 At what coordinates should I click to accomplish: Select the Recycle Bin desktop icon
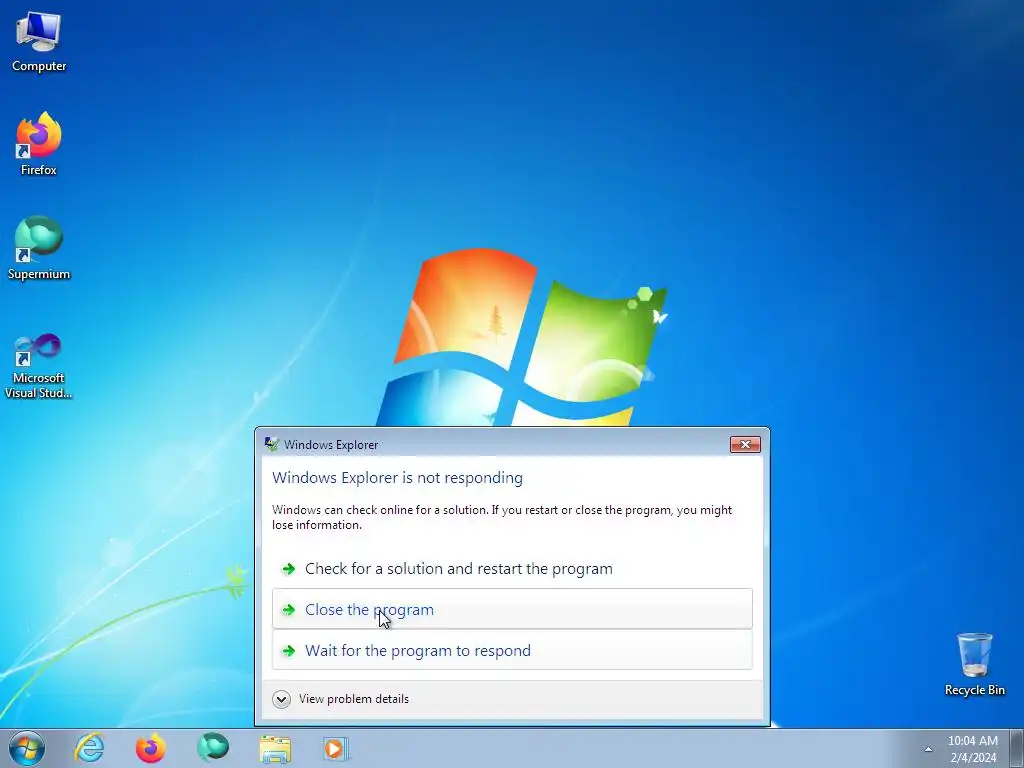pyautogui.click(x=974, y=664)
